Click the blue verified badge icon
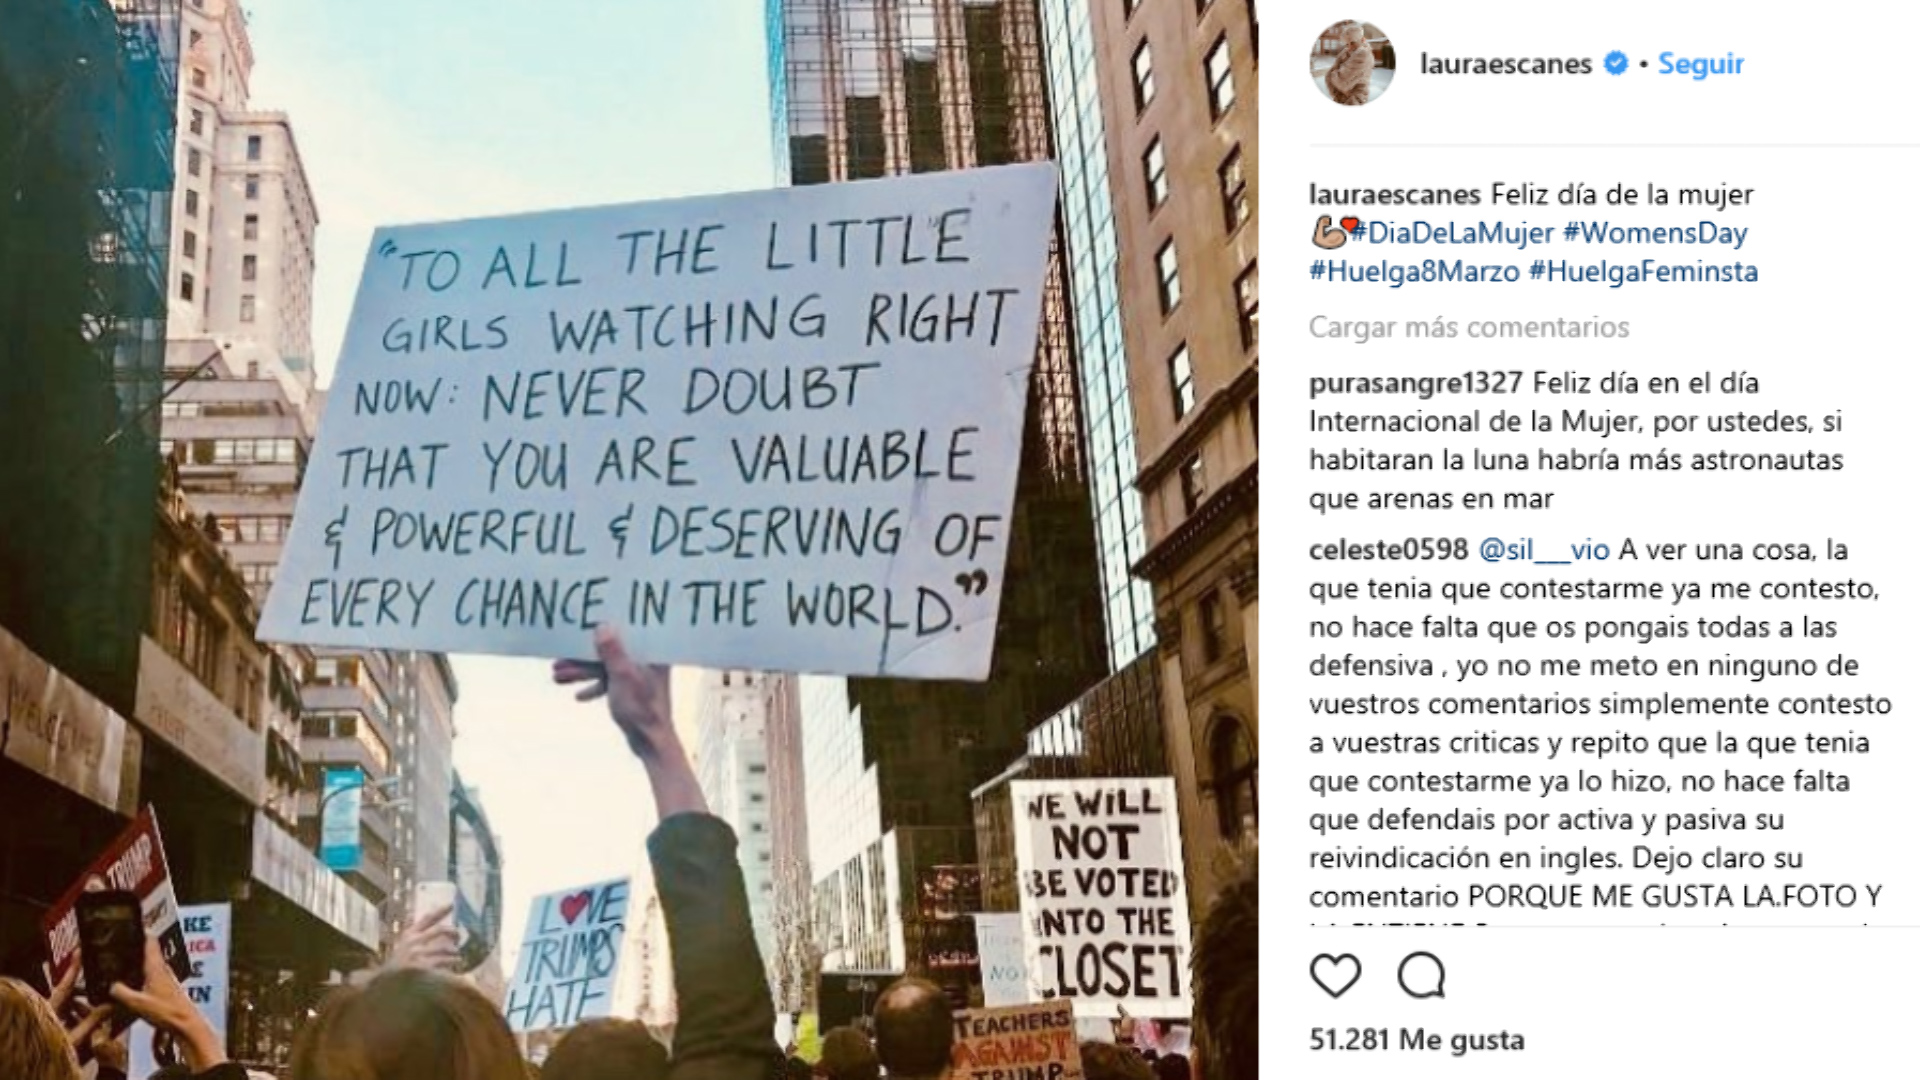 (1615, 63)
